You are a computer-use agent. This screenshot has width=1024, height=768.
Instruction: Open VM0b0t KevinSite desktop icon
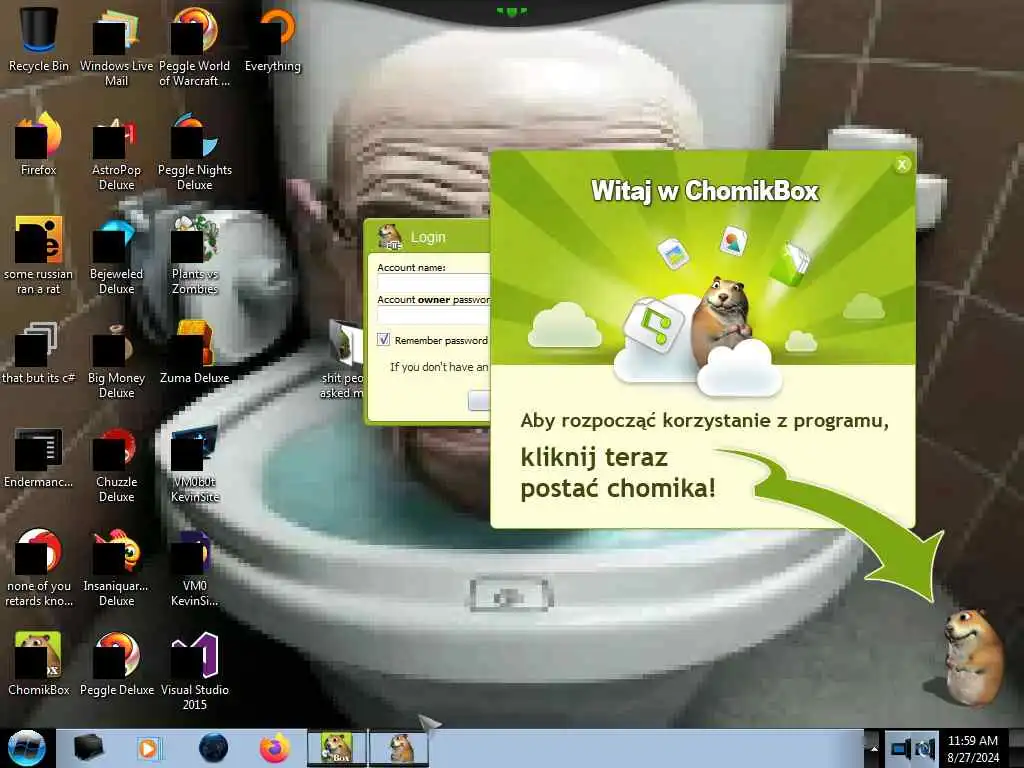click(x=195, y=464)
